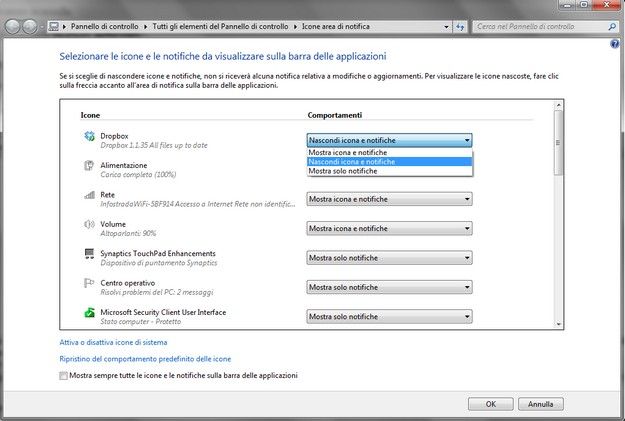Screen dimensions: 625x421
Task: Open the Centro operativo behavior dropdown
Action: pos(389,287)
